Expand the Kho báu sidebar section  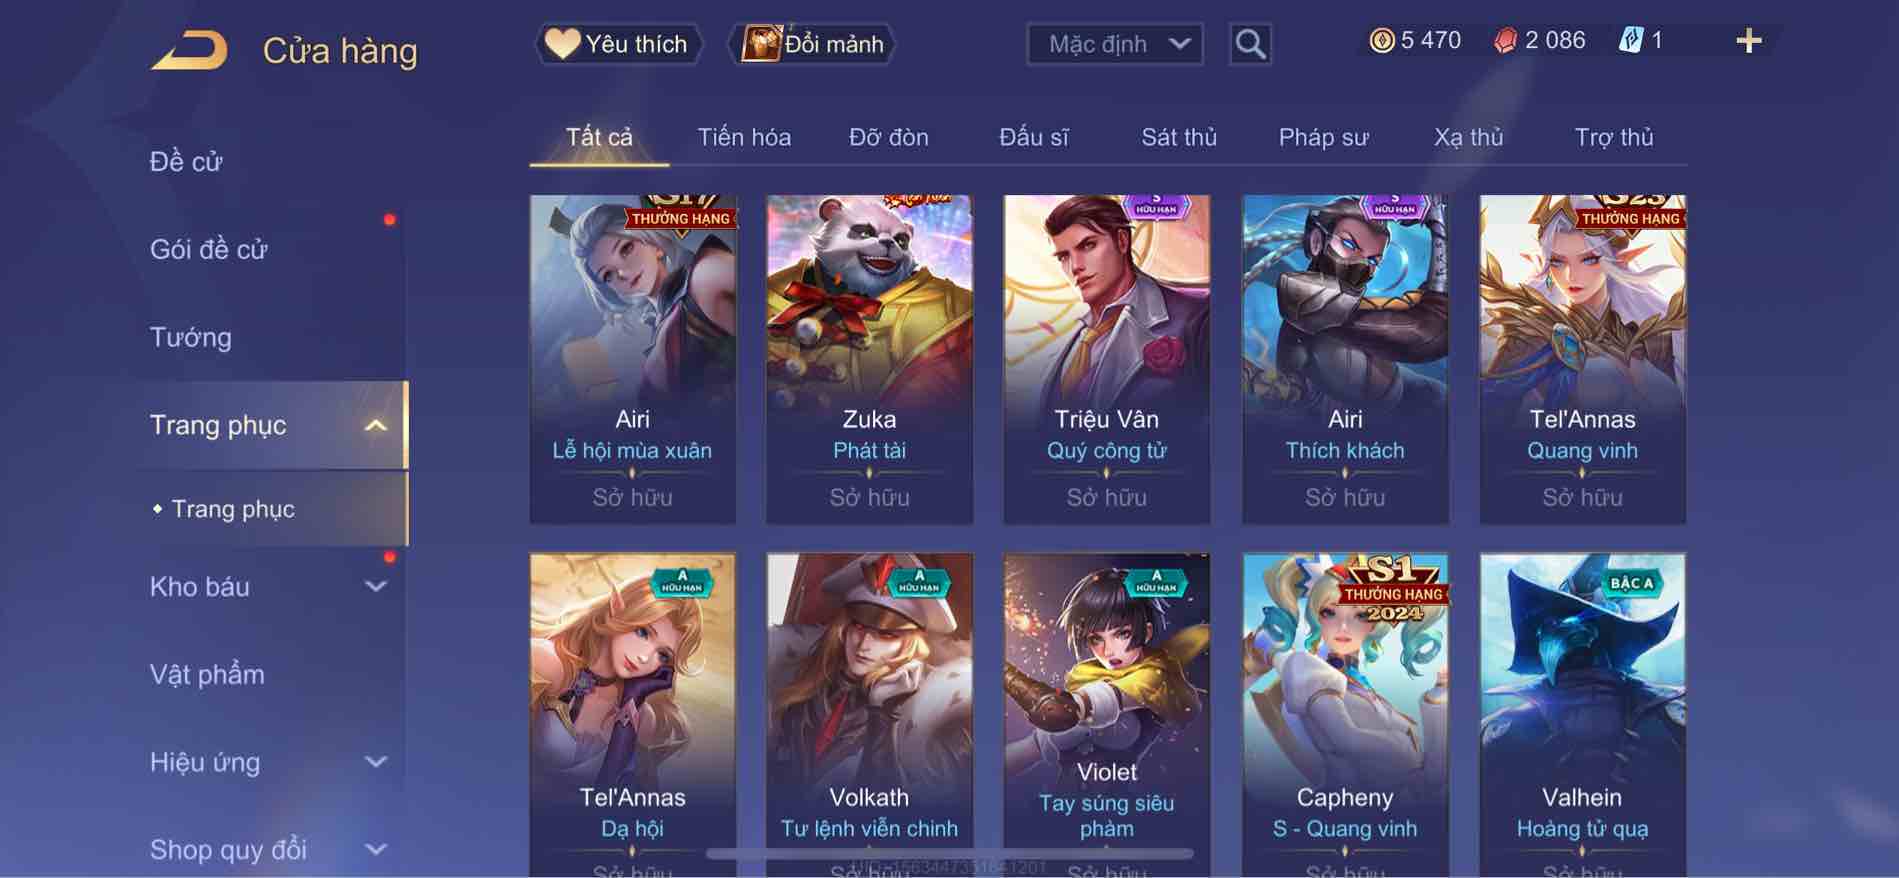[375, 587]
